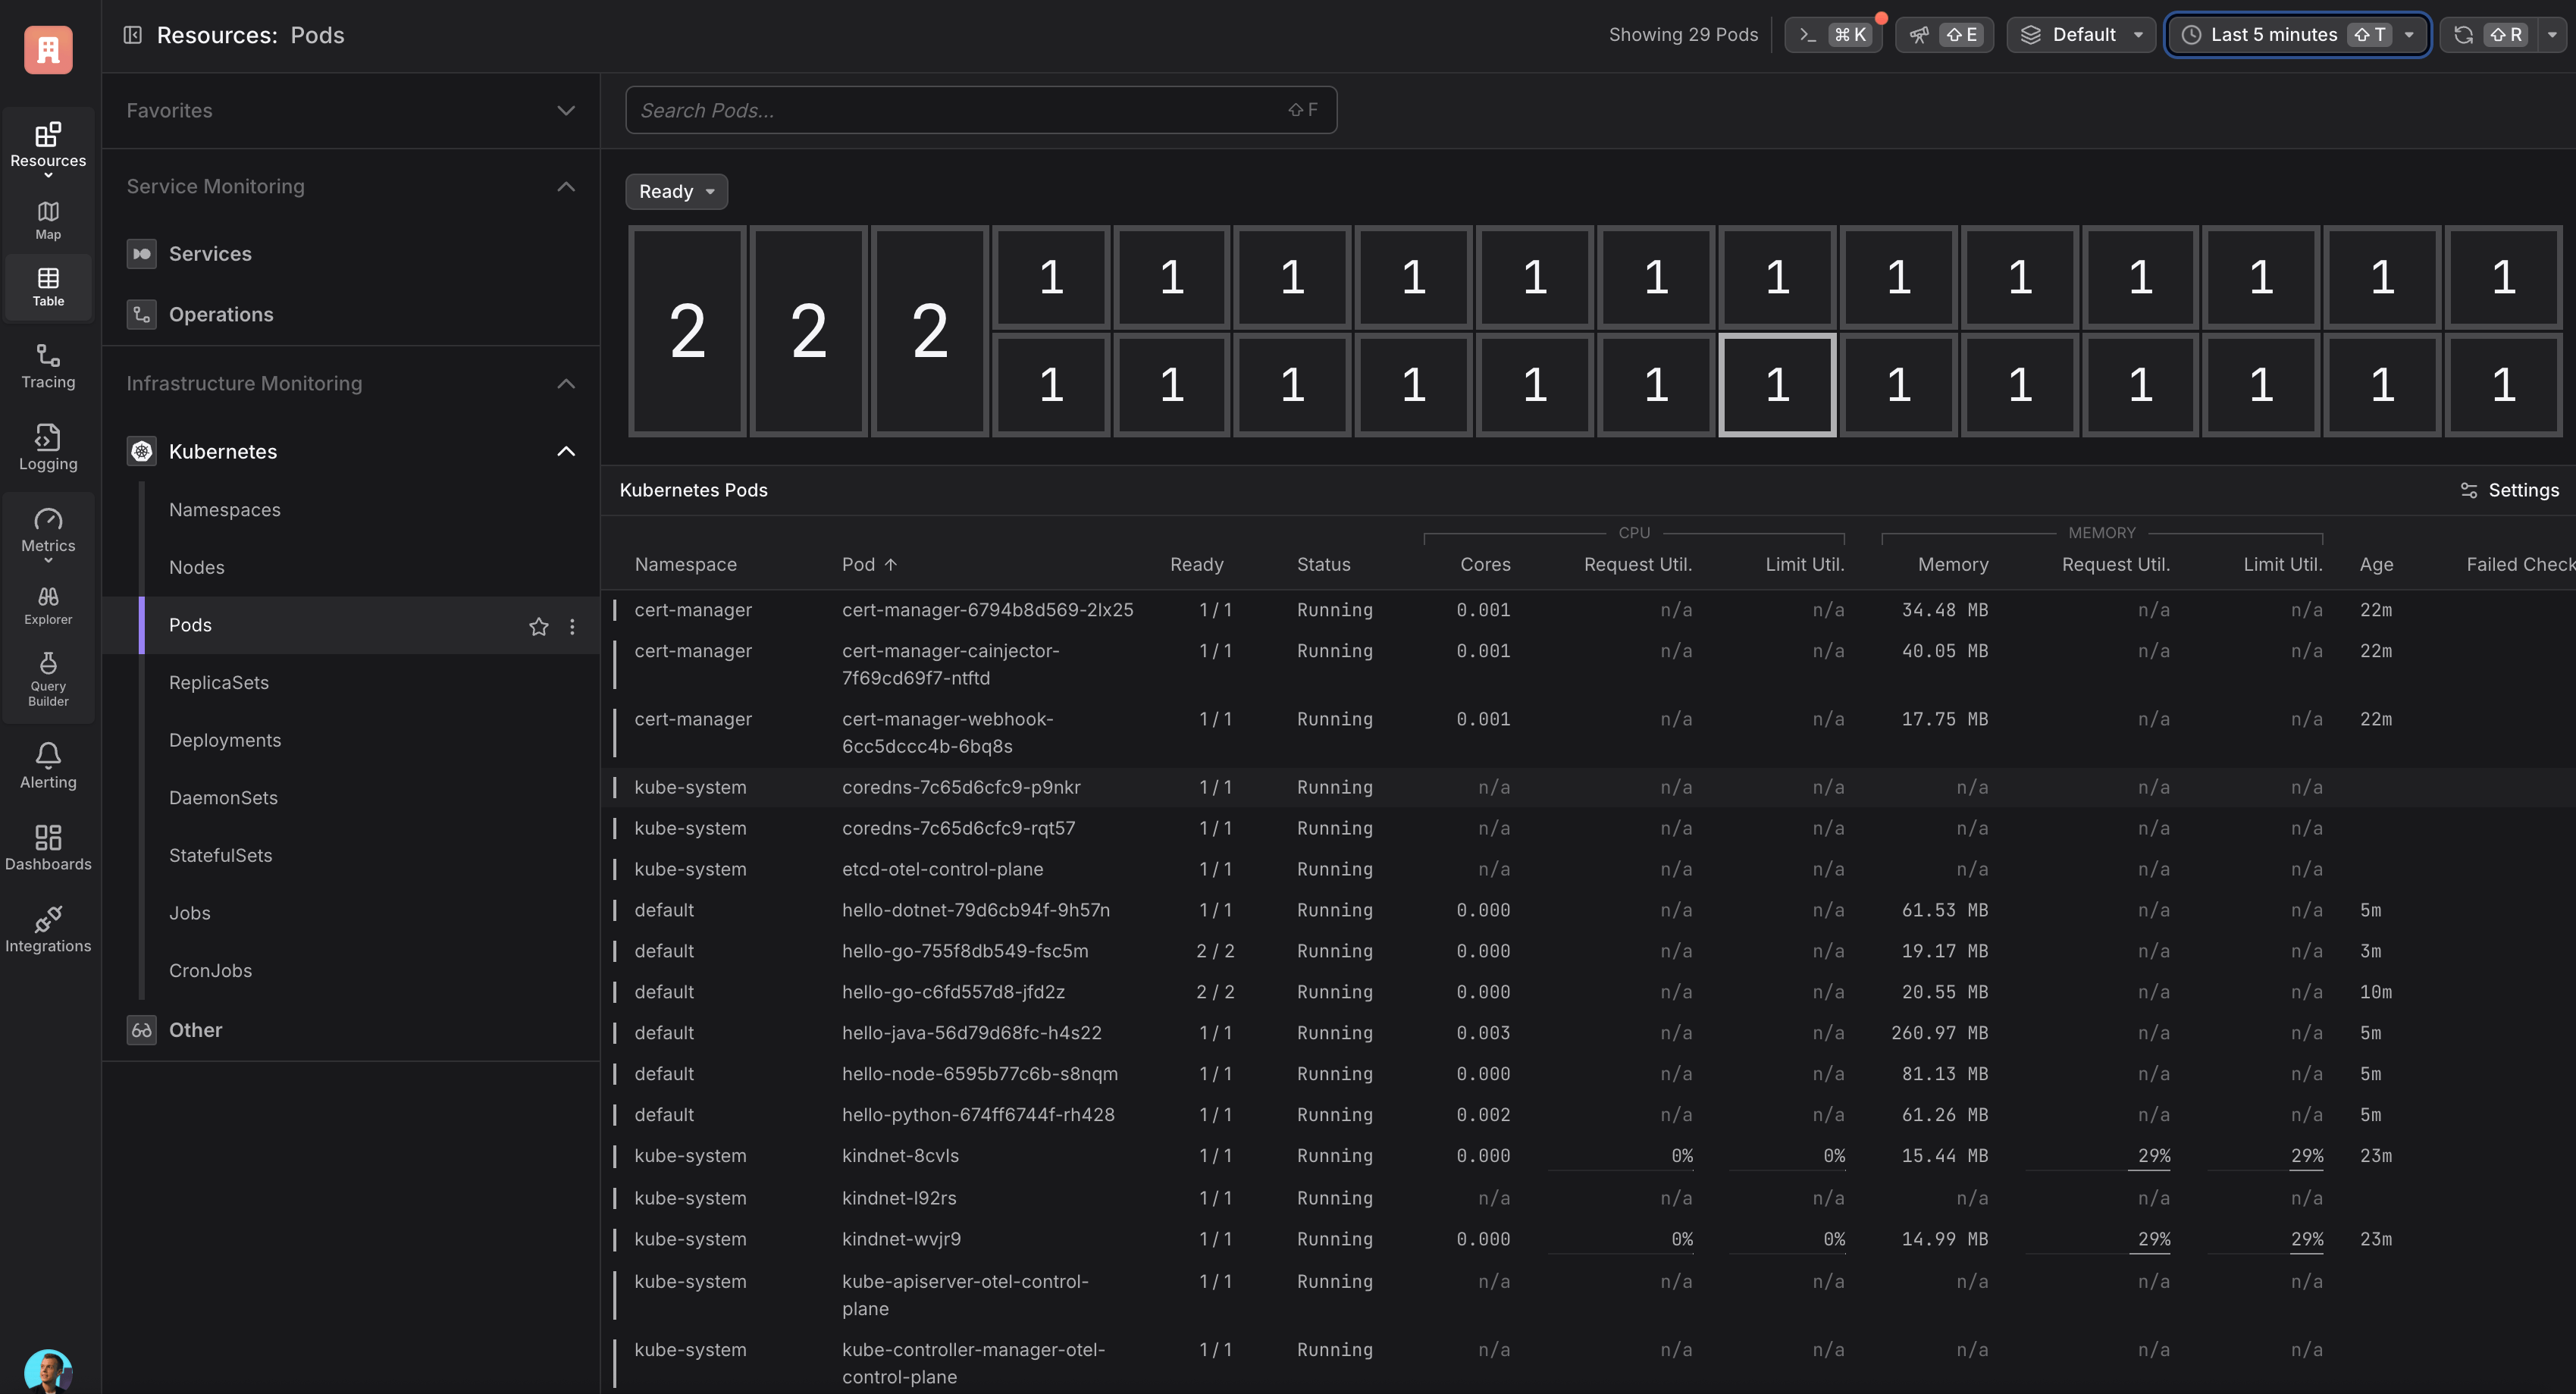
Task: Toggle the side panel collapse icon
Action: (x=132, y=35)
